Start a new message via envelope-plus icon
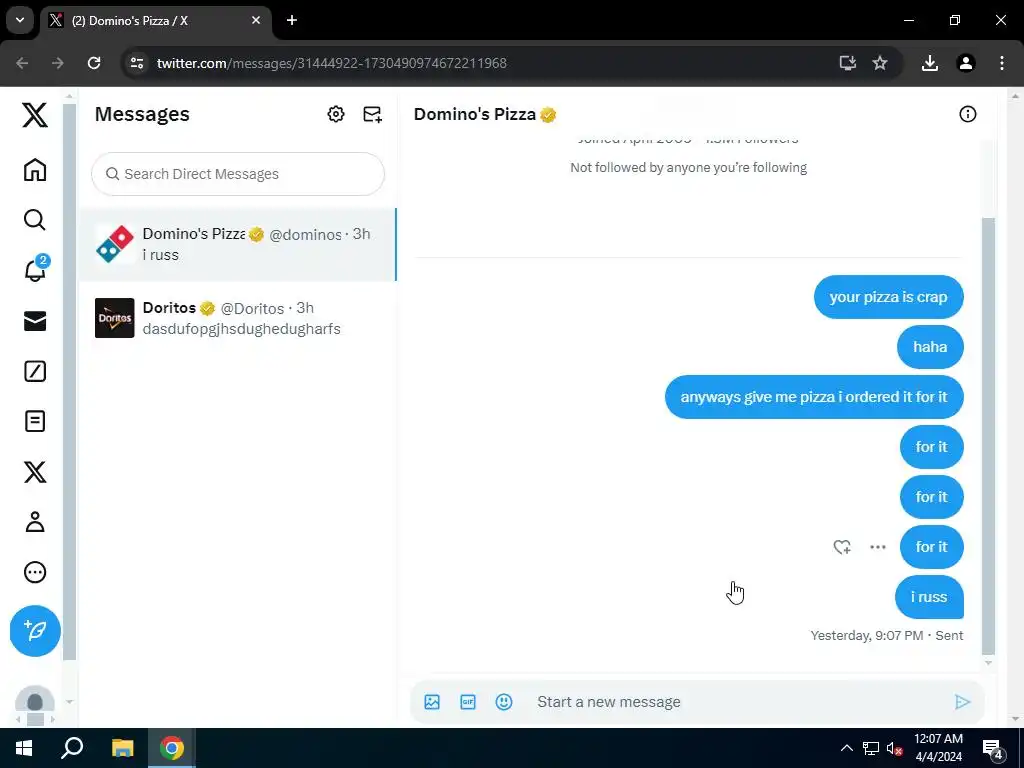The width and height of the screenshot is (1024, 768). pyautogui.click(x=372, y=114)
